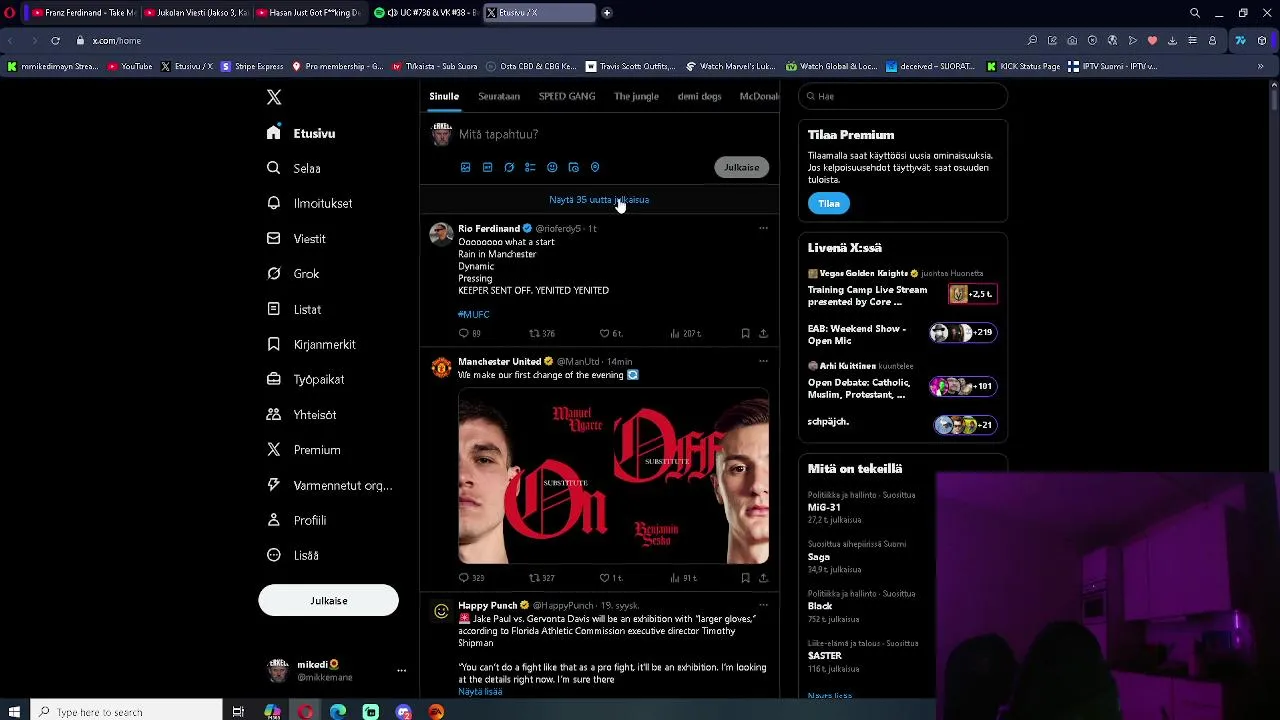Open Kirjanmerkit bookmarks

[310, 344]
